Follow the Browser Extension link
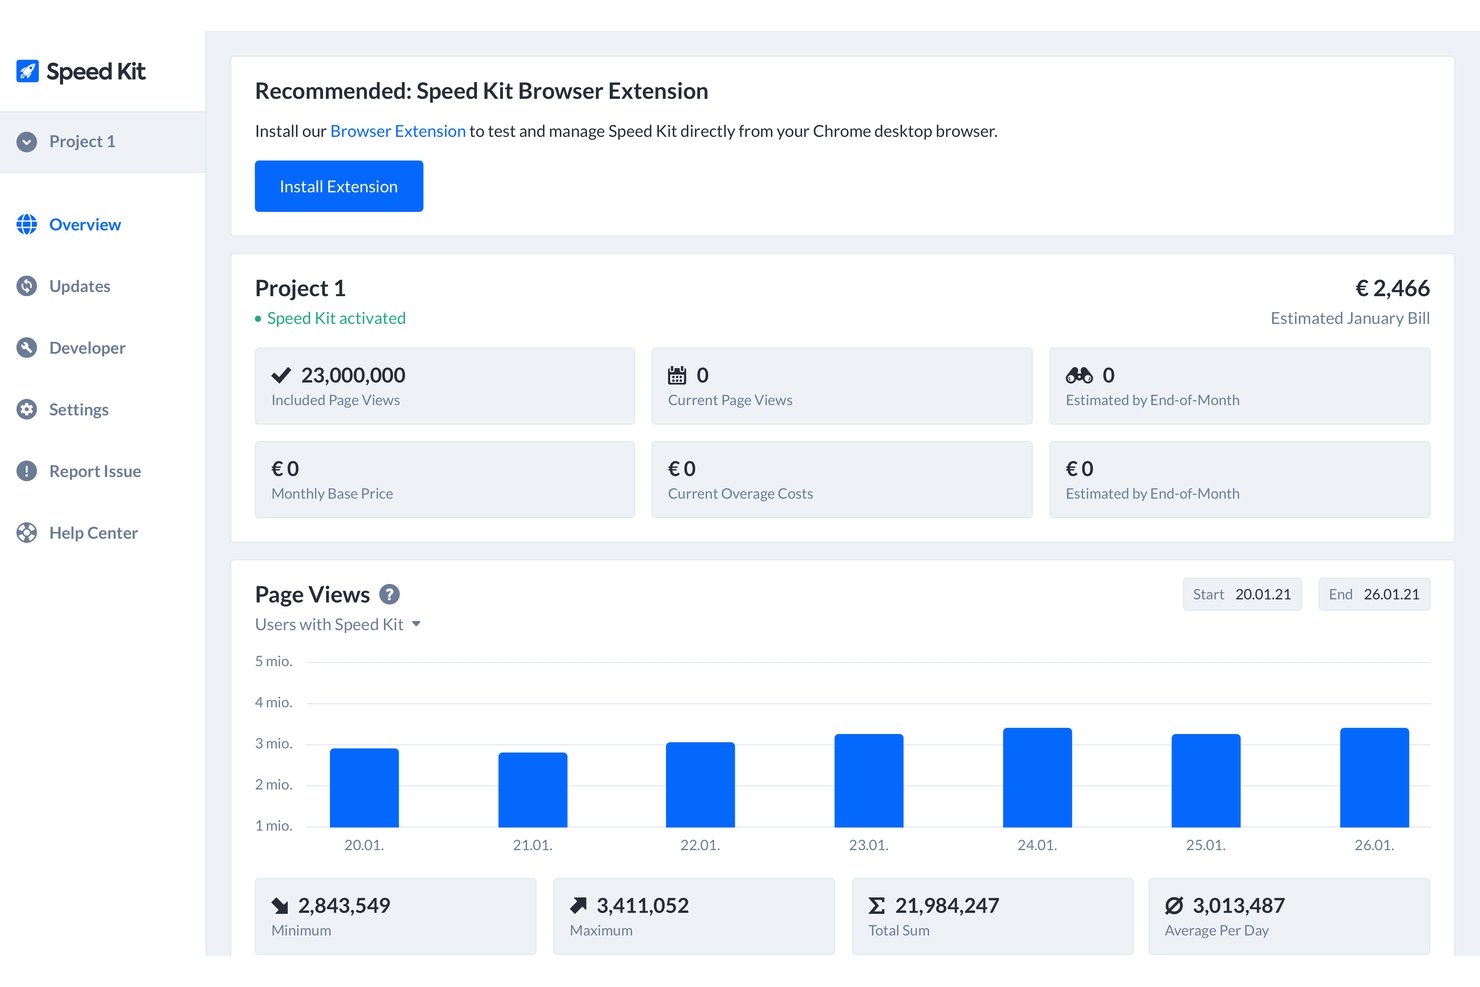 [x=398, y=131]
